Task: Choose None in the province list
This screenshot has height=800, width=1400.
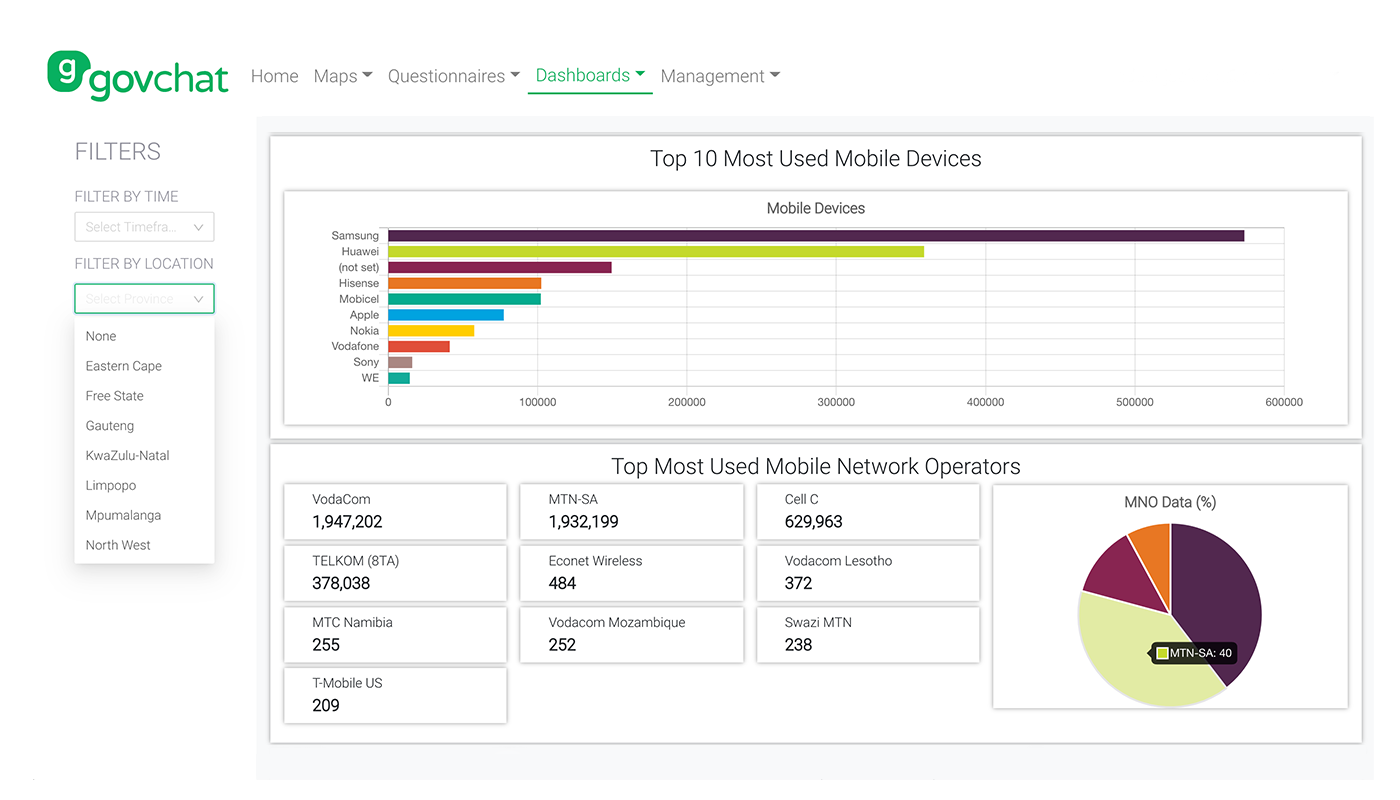Action: point(144,336)
